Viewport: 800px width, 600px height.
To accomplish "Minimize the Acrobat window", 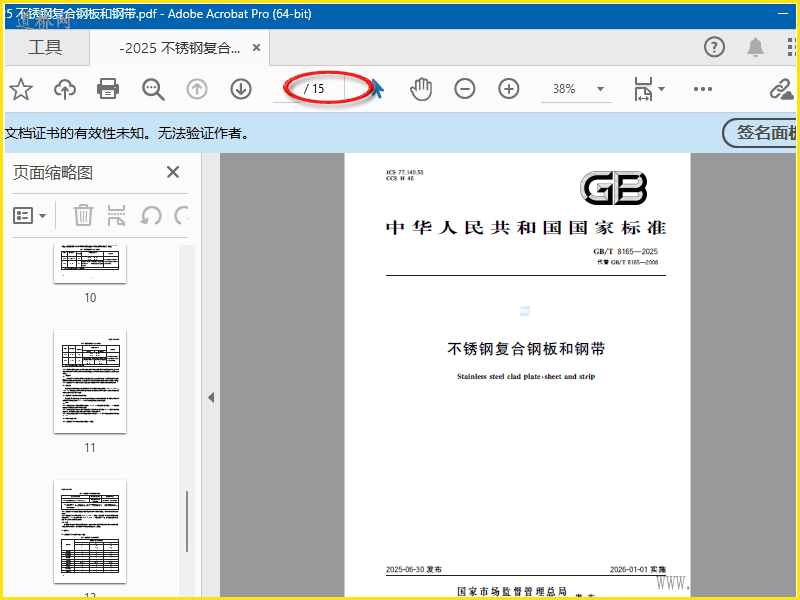I will pos(783,14).
